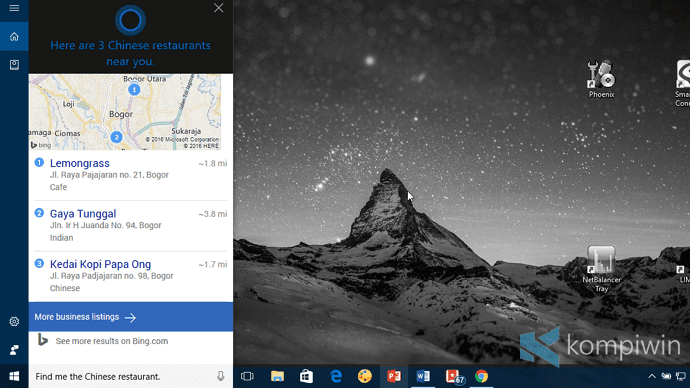690x388 pixels.
Task: Open File Explorer from the taskbar
Action: click(x=277, y=376)
